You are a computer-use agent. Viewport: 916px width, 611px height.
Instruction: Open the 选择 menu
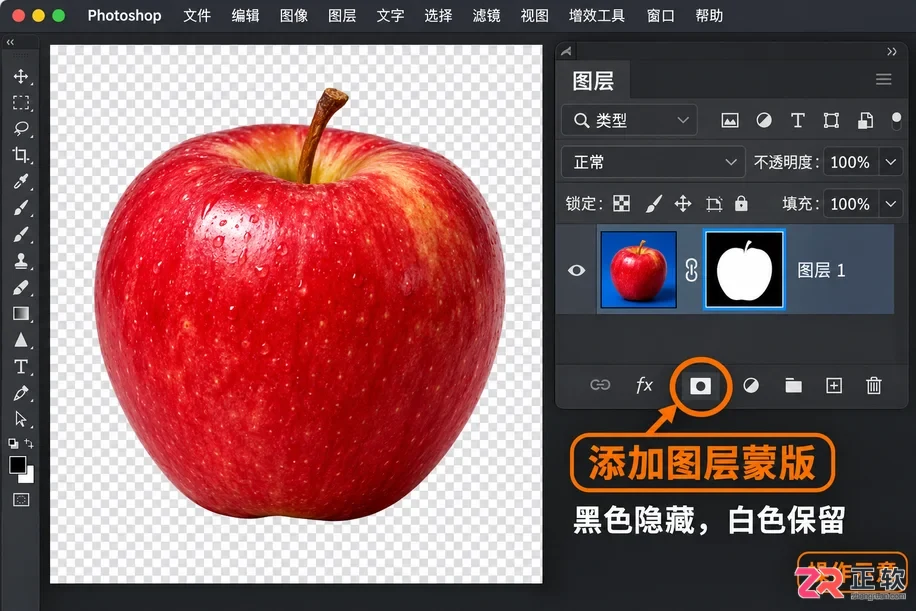pos(438,16)
